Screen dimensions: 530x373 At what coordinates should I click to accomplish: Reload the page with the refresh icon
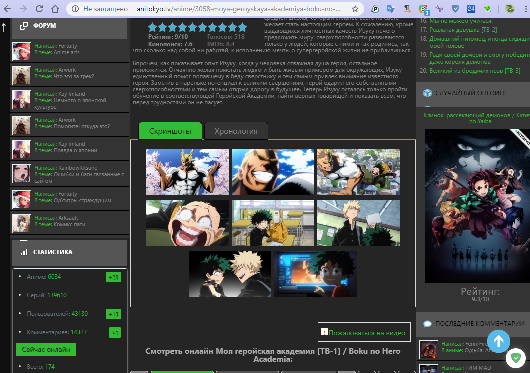coord(39,9)
